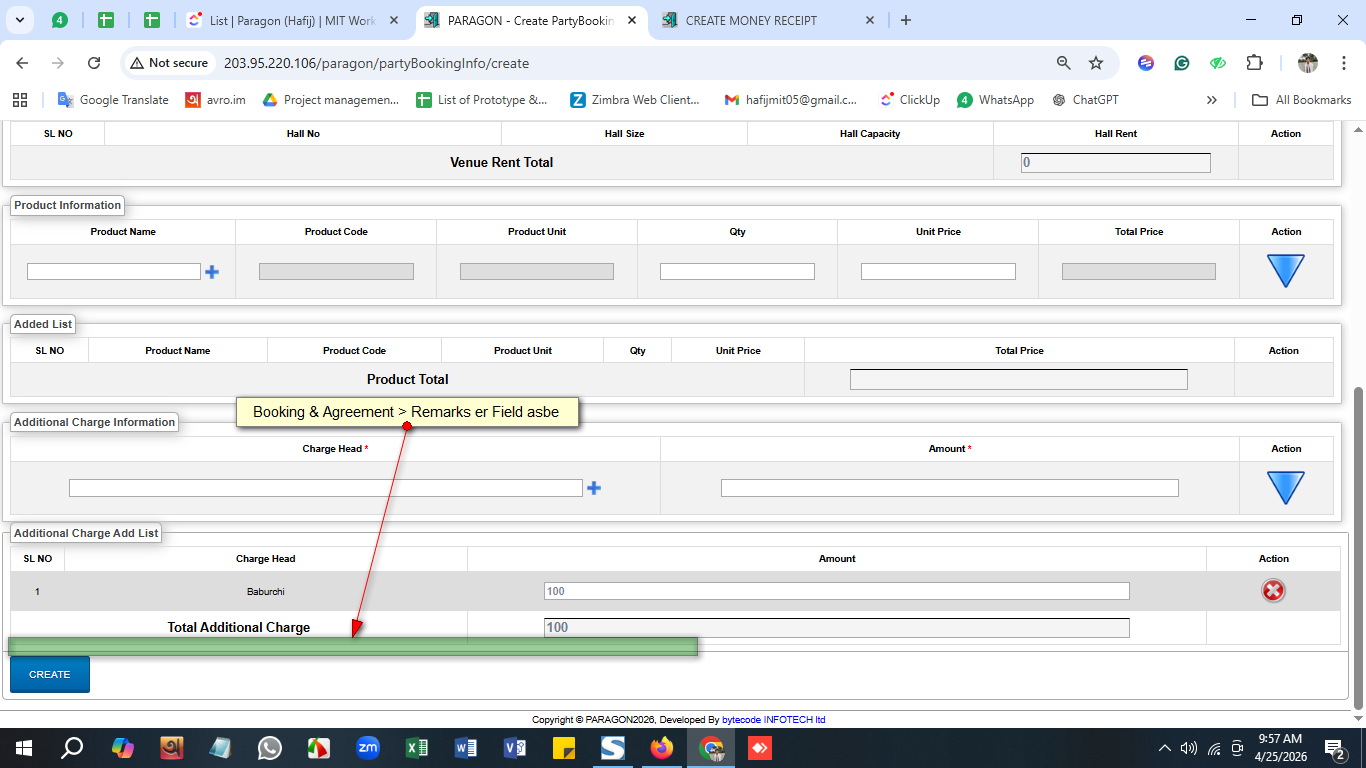Open the Chrome profile avatar
This screenshot has width=1366, height=768.
click(1308, 63)
